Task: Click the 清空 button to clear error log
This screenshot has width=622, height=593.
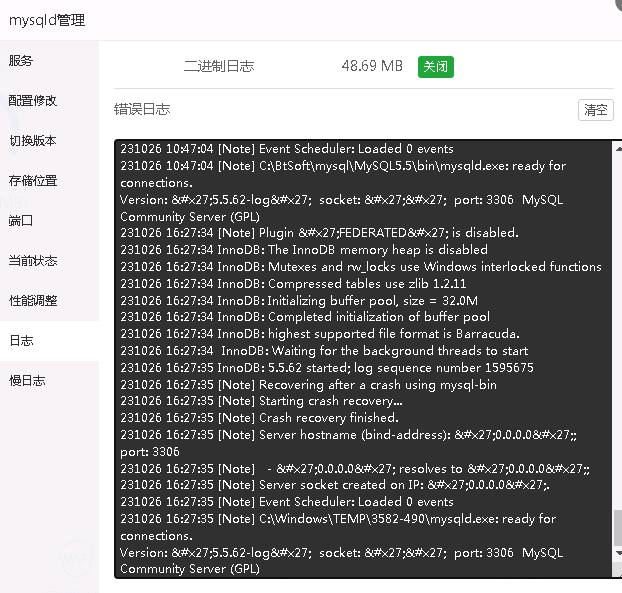Action: click(x=595, y=110)
